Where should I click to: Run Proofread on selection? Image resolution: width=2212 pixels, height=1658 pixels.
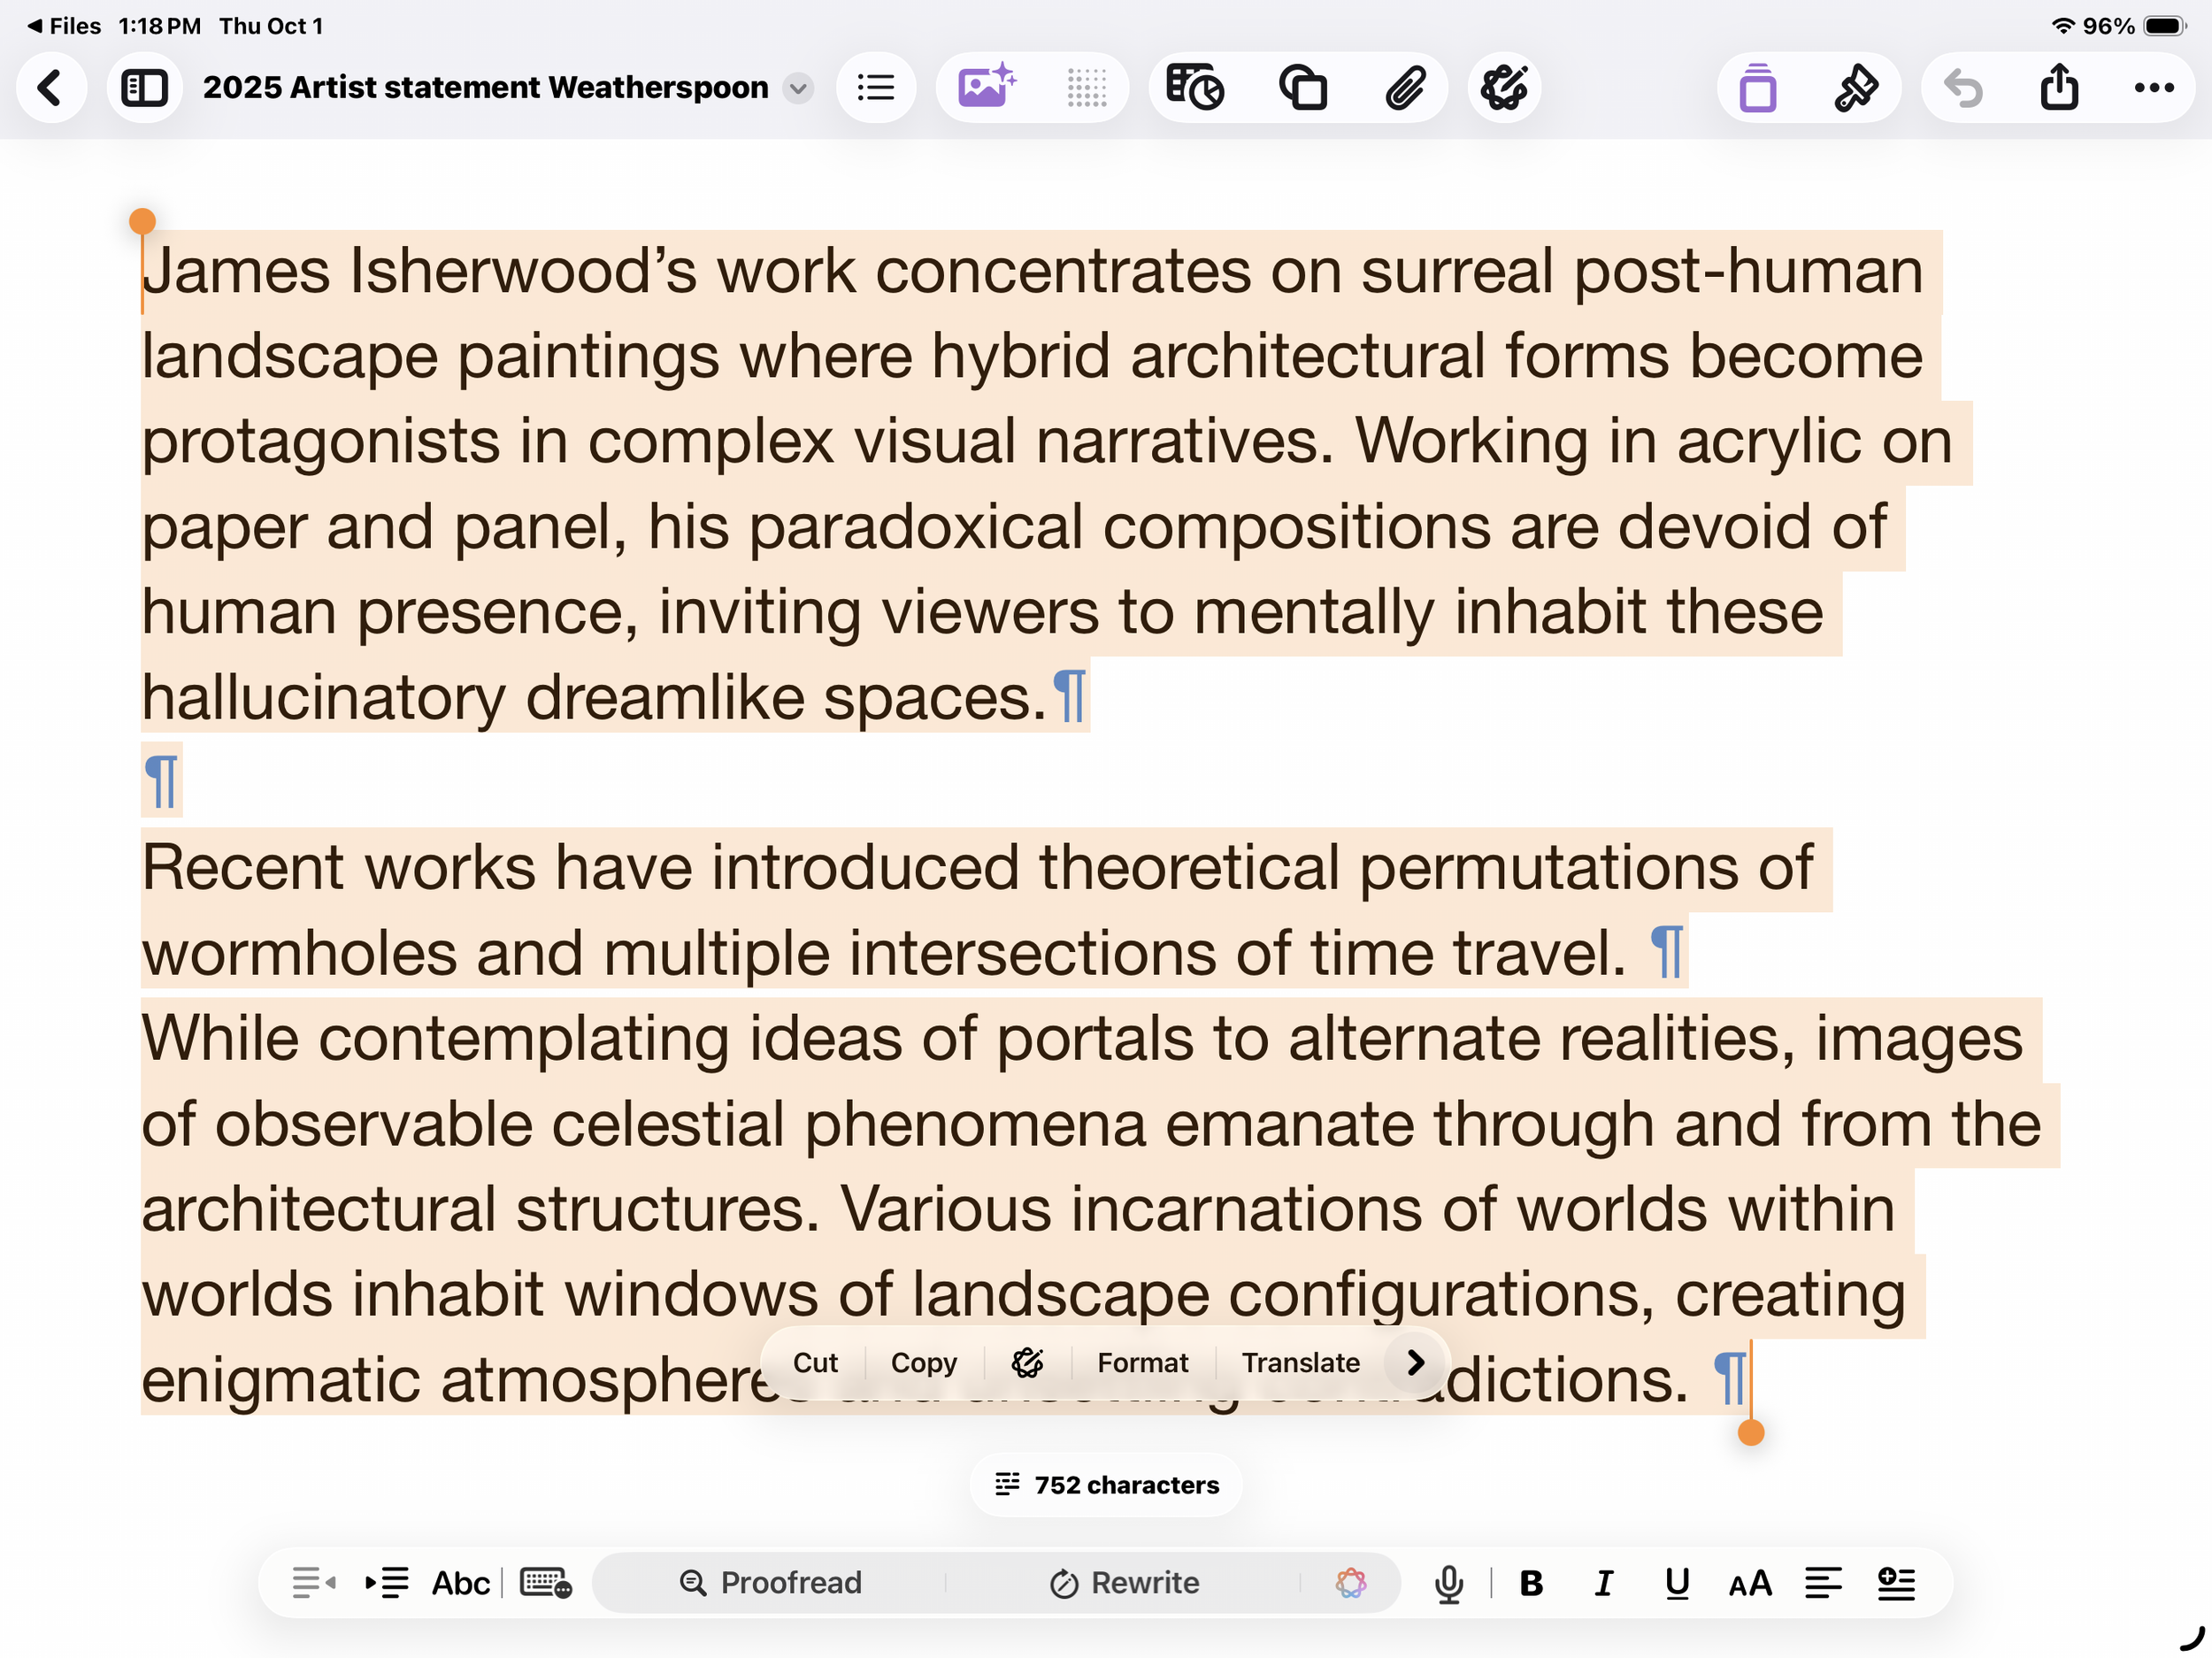tap(770, 1582)
